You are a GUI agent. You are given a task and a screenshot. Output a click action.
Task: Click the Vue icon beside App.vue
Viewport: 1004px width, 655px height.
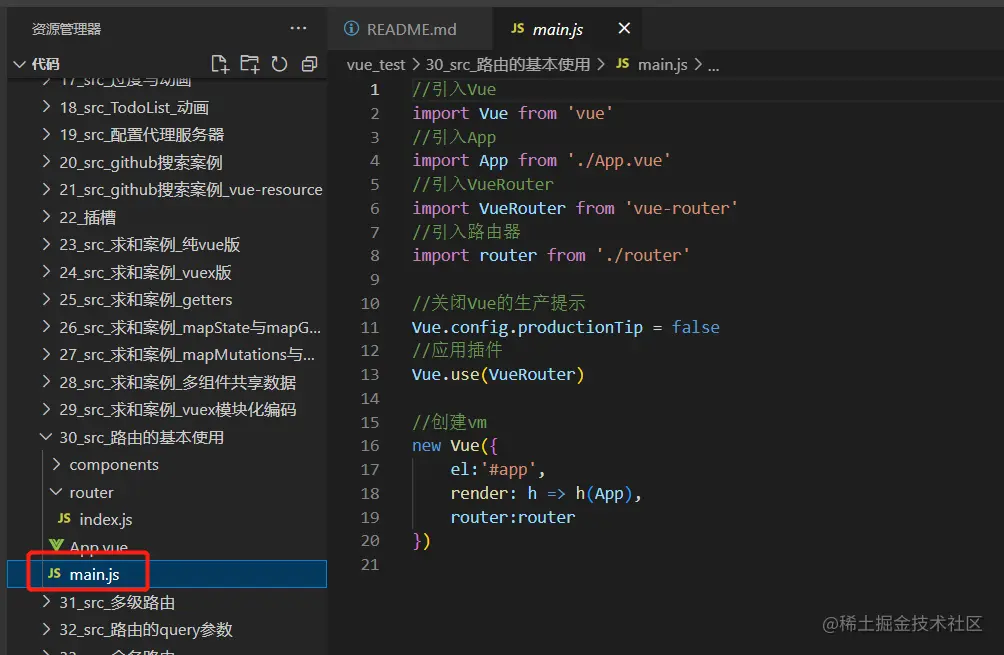click(56, 546)
